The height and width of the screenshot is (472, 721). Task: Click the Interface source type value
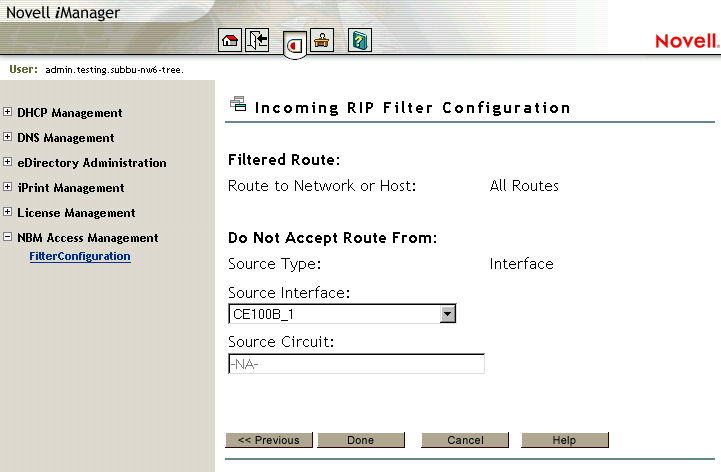pyautogui.click(x=521, y=264)
